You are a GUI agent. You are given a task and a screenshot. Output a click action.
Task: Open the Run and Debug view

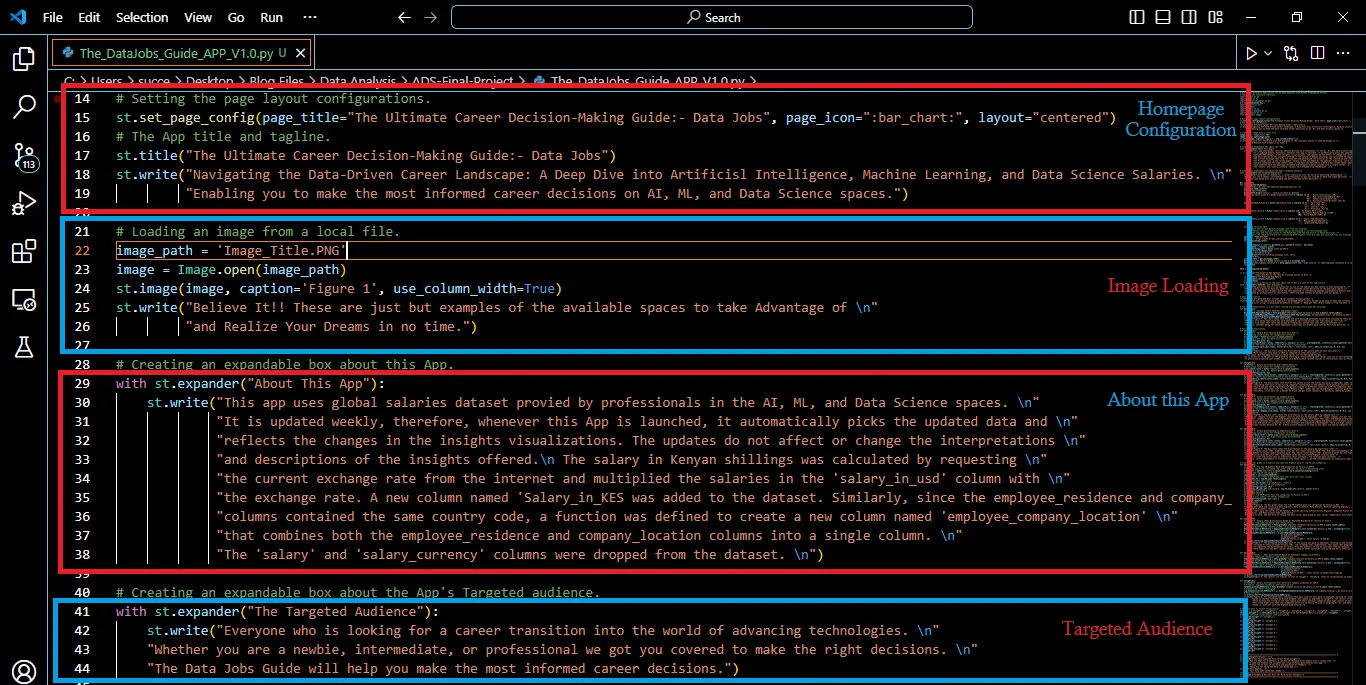point(23,204)
